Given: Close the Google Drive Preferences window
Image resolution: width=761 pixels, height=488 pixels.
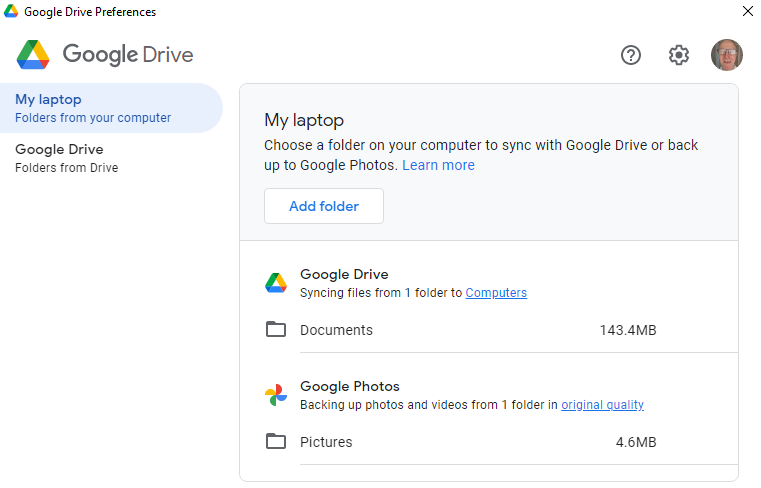Looking at the screenshot, I should point(747,11).
